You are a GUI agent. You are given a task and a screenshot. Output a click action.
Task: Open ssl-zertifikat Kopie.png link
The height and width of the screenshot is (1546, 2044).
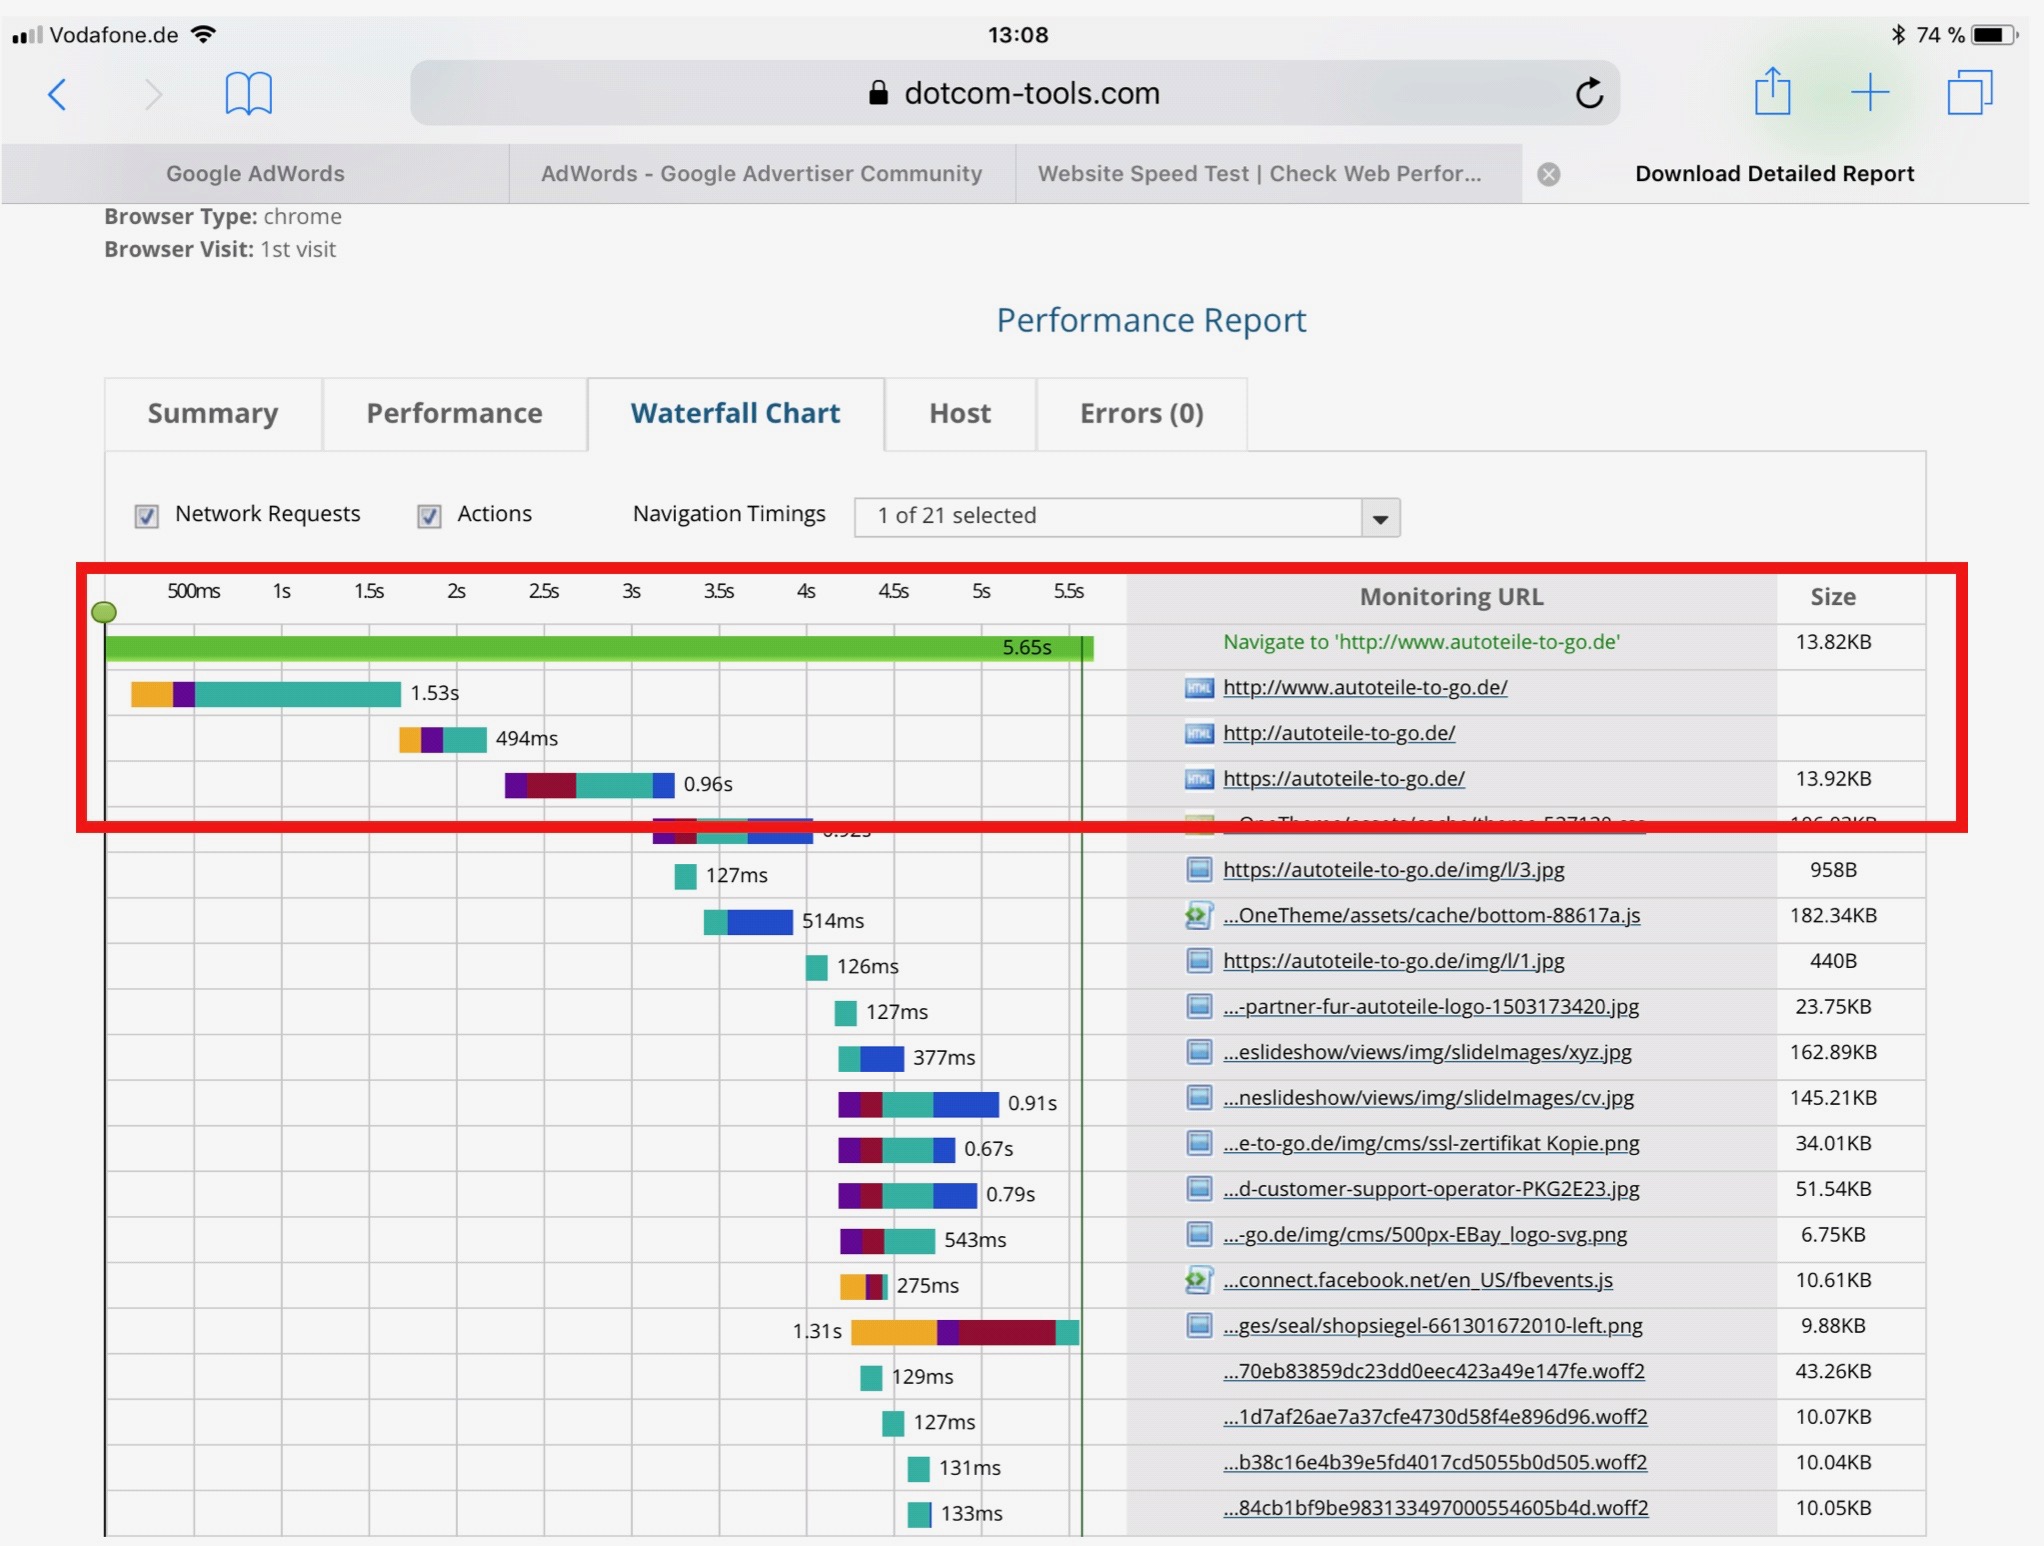tap(1431, 1143)
